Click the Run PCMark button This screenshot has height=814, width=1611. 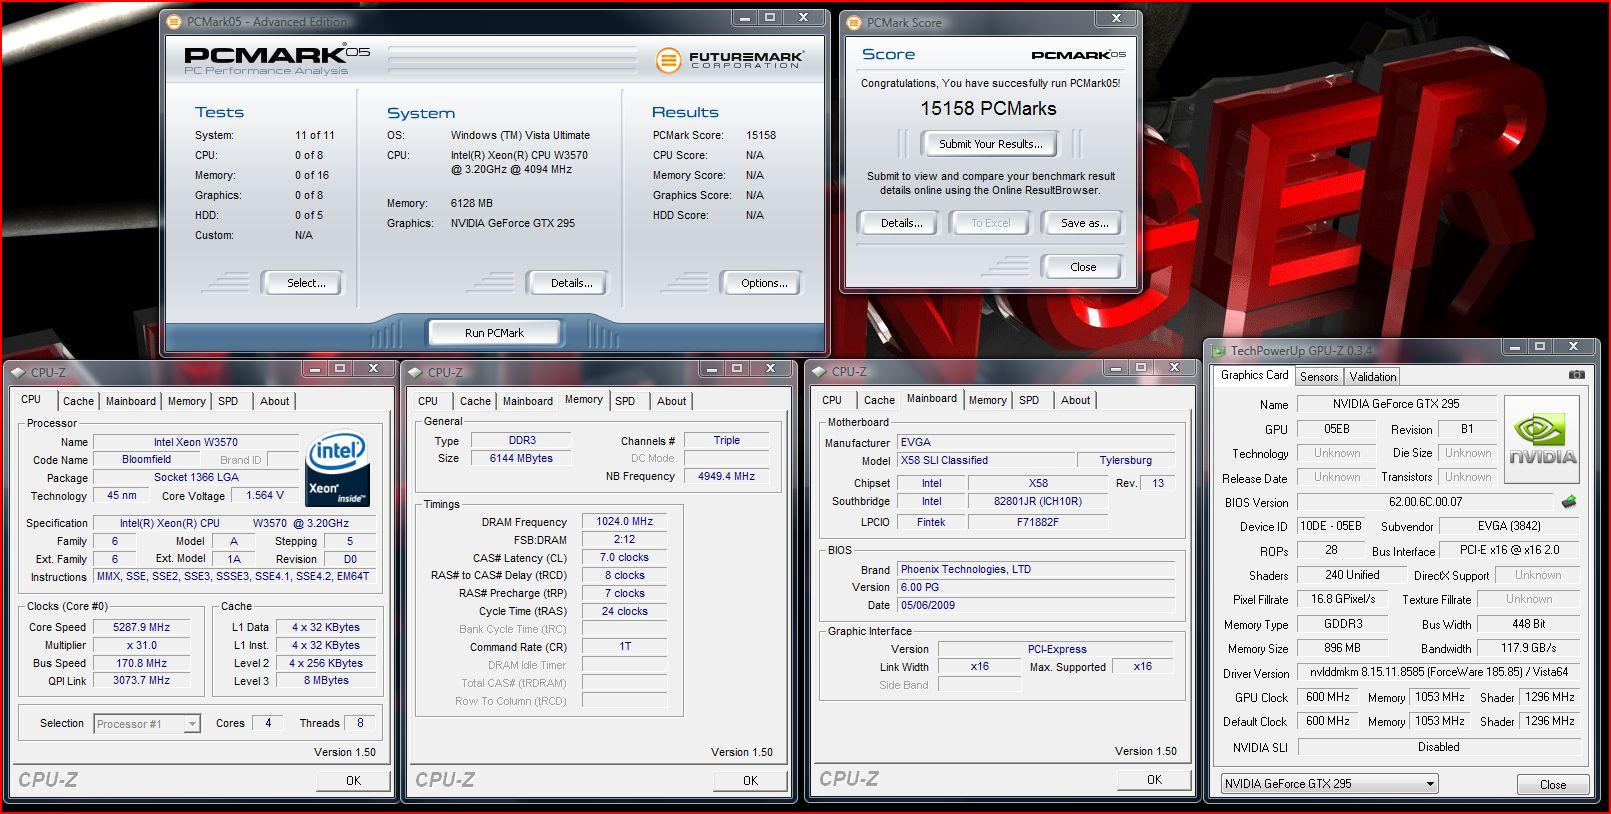point(494,333)
